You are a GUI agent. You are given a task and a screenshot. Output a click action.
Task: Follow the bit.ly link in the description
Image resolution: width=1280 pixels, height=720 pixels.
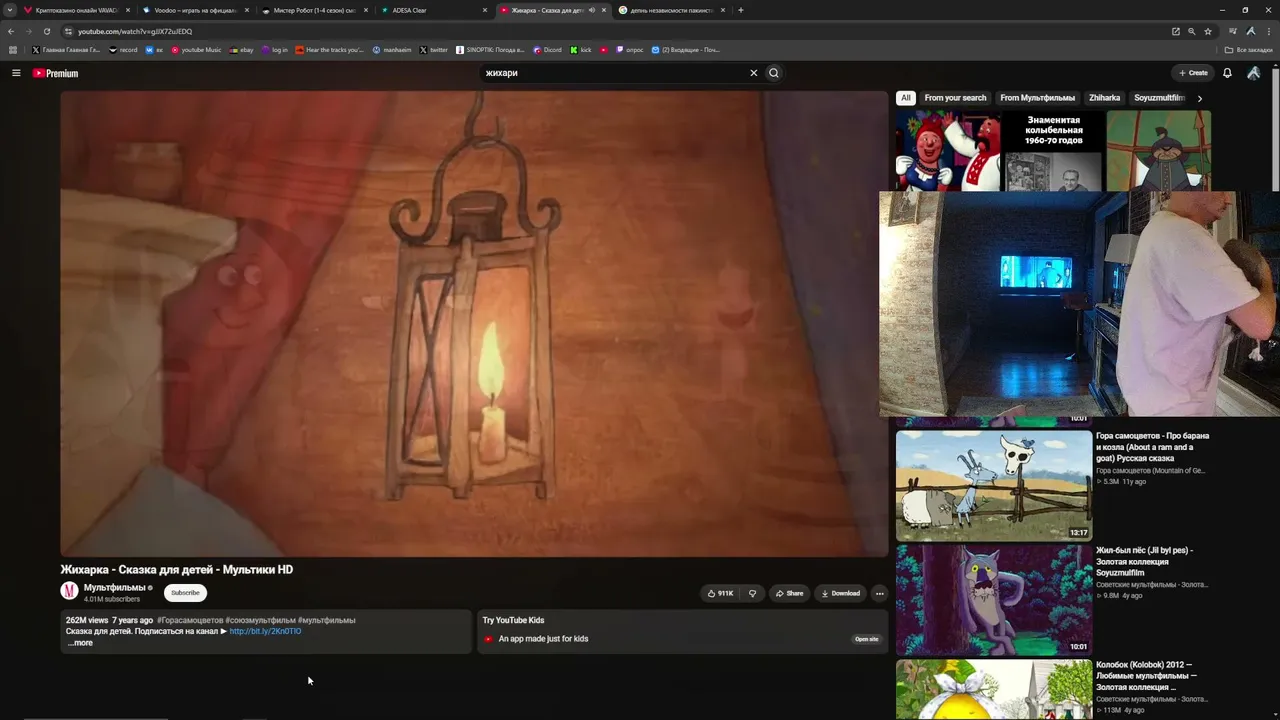pos(265,631)
